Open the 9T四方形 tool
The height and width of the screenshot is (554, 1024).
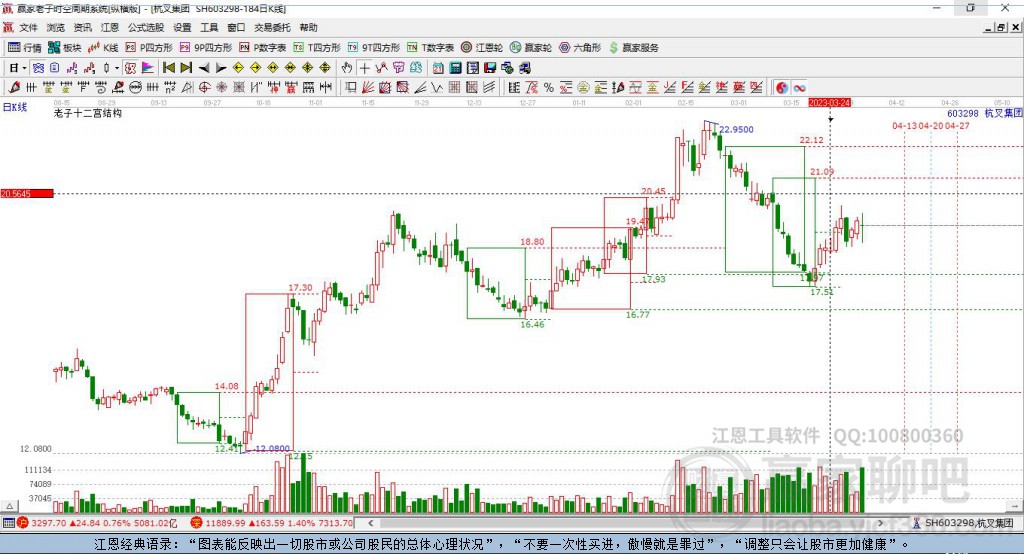pyautogui.click(x=374, y=47)
